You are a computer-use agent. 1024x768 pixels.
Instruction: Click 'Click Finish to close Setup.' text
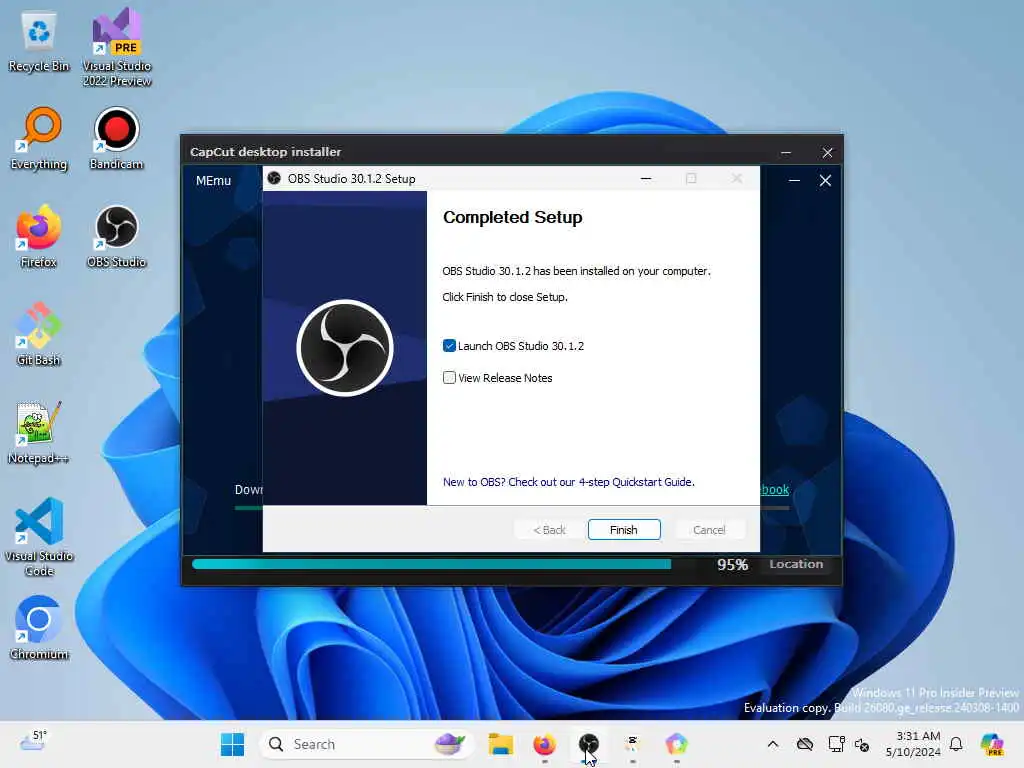tap(505, 297)
